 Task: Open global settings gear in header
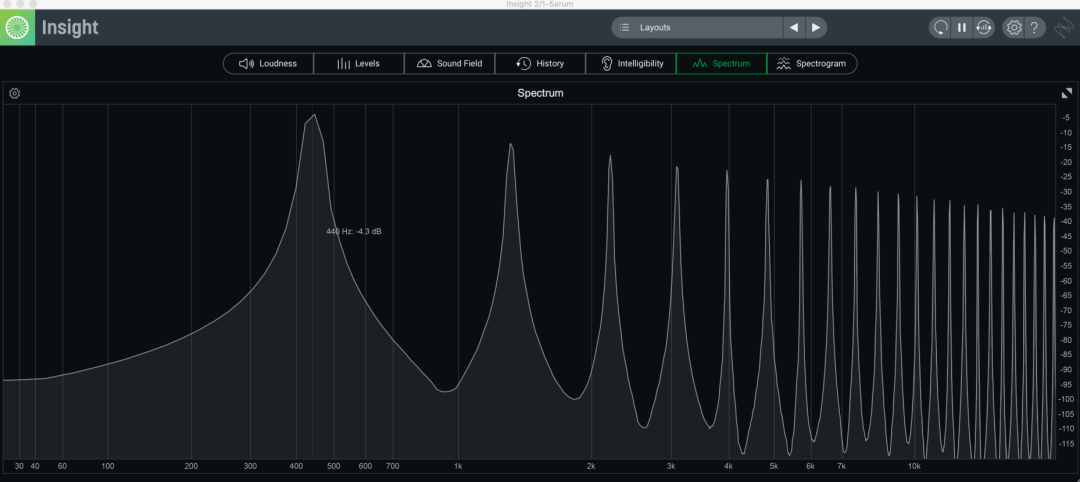(1013, 28)
